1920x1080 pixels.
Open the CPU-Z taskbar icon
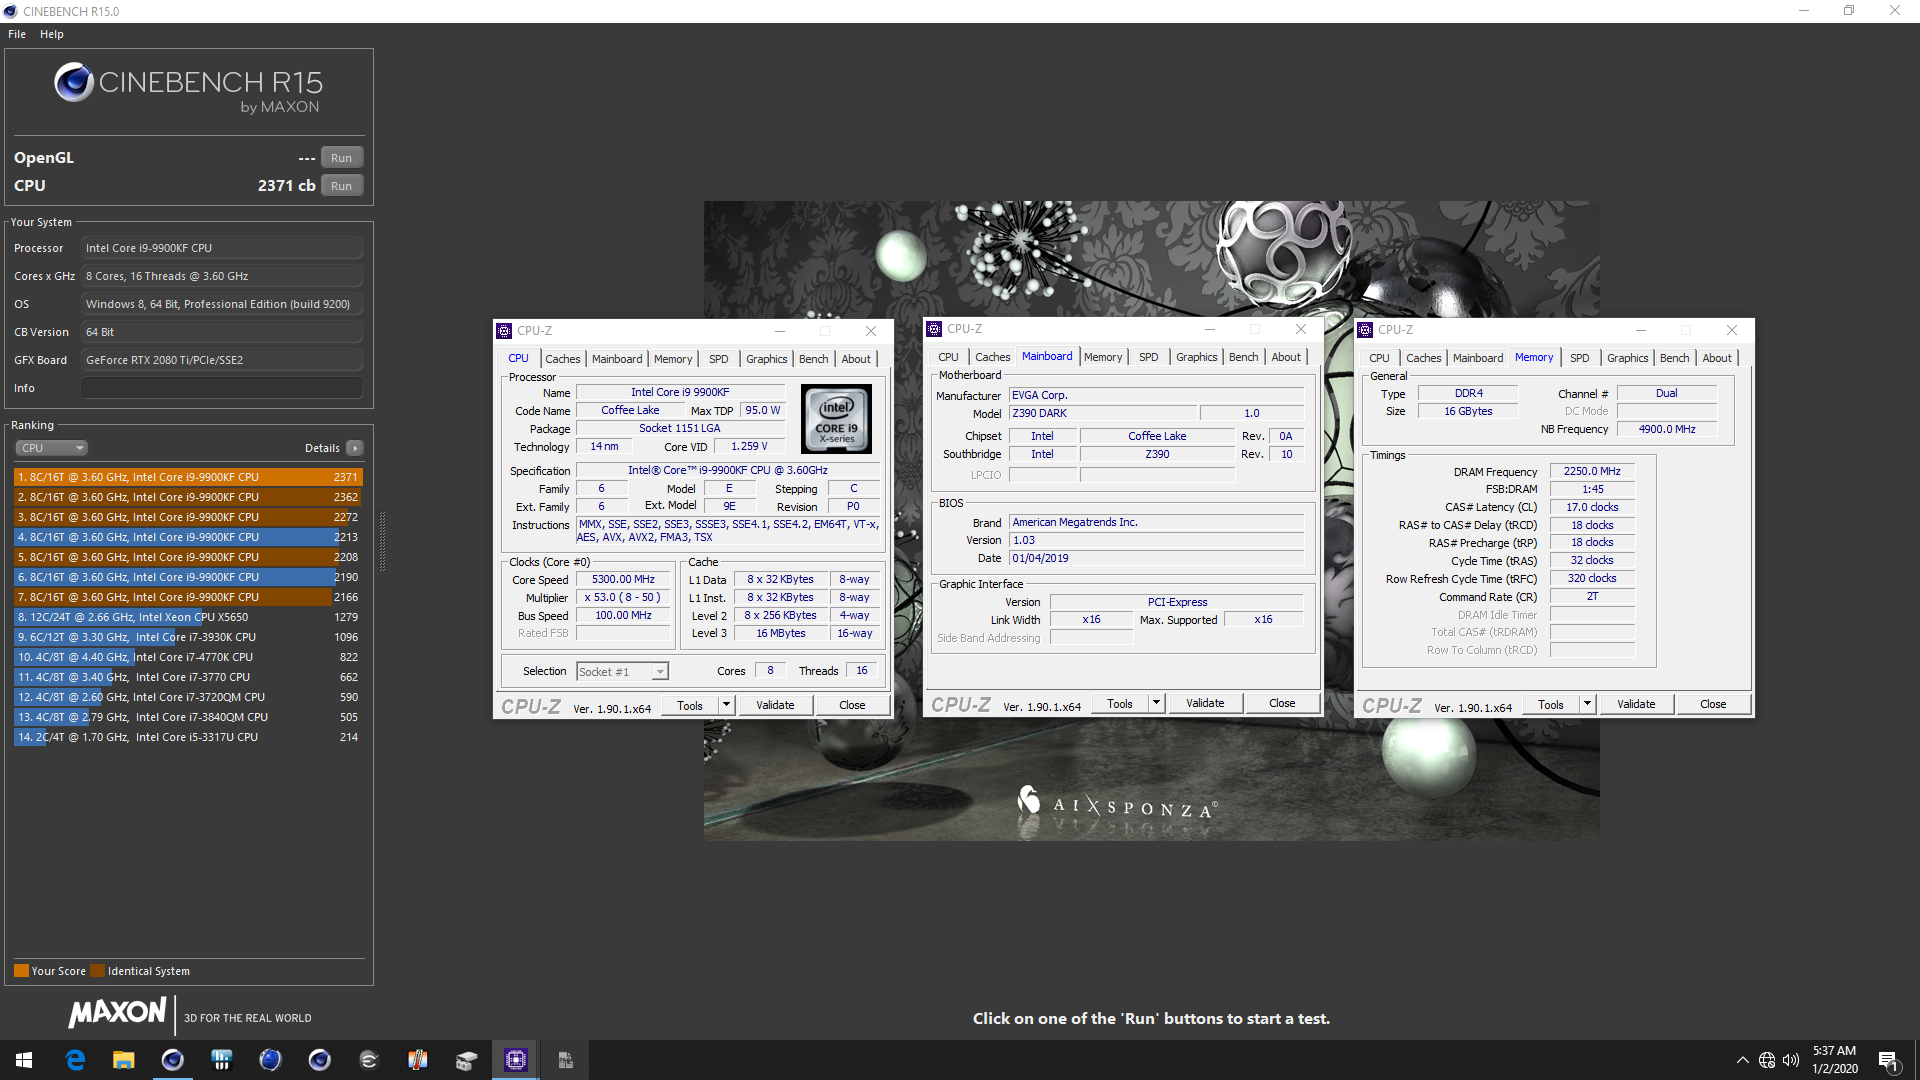pos(516,1060)
